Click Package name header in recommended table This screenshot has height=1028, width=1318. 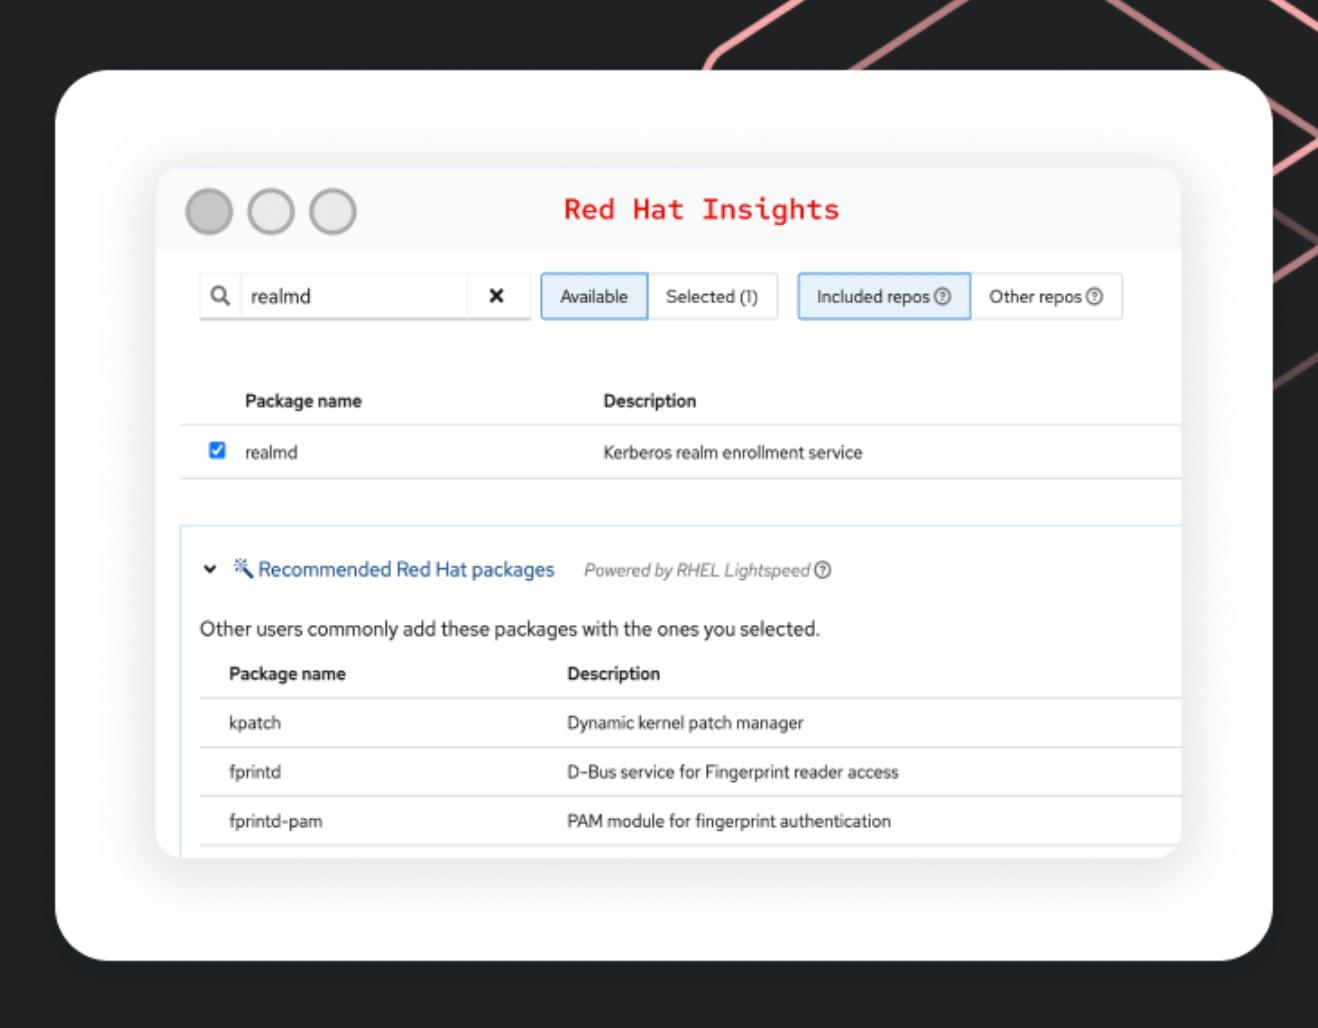pyautogui.click(x=287, y=674)
